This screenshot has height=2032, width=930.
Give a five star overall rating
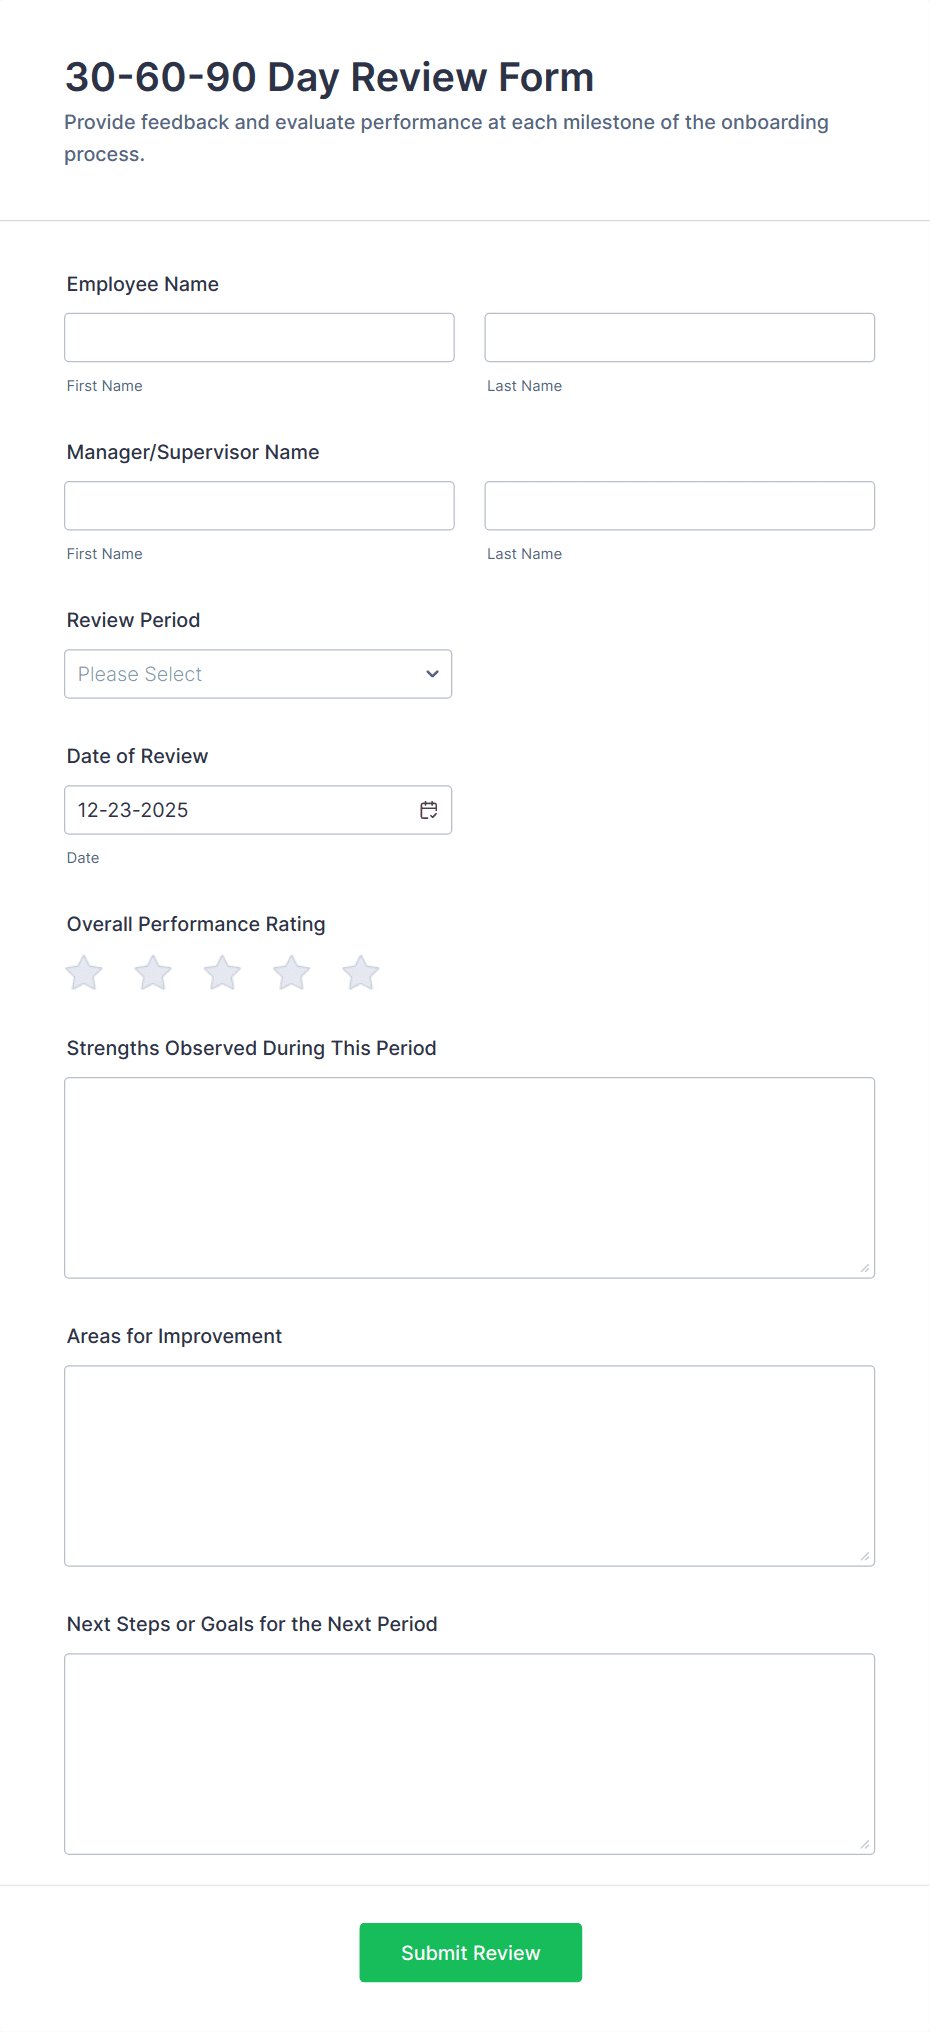click(x=360, y=971)
